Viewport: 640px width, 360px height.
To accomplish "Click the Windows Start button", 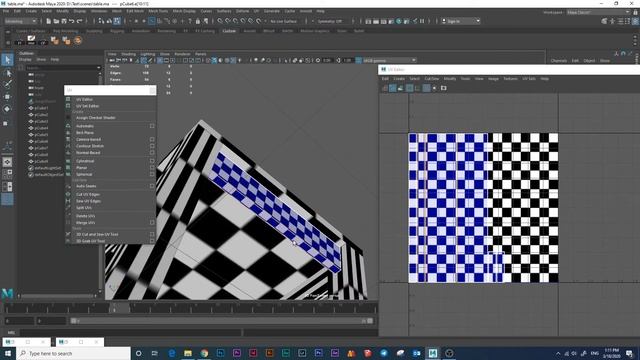I will 8,353.
